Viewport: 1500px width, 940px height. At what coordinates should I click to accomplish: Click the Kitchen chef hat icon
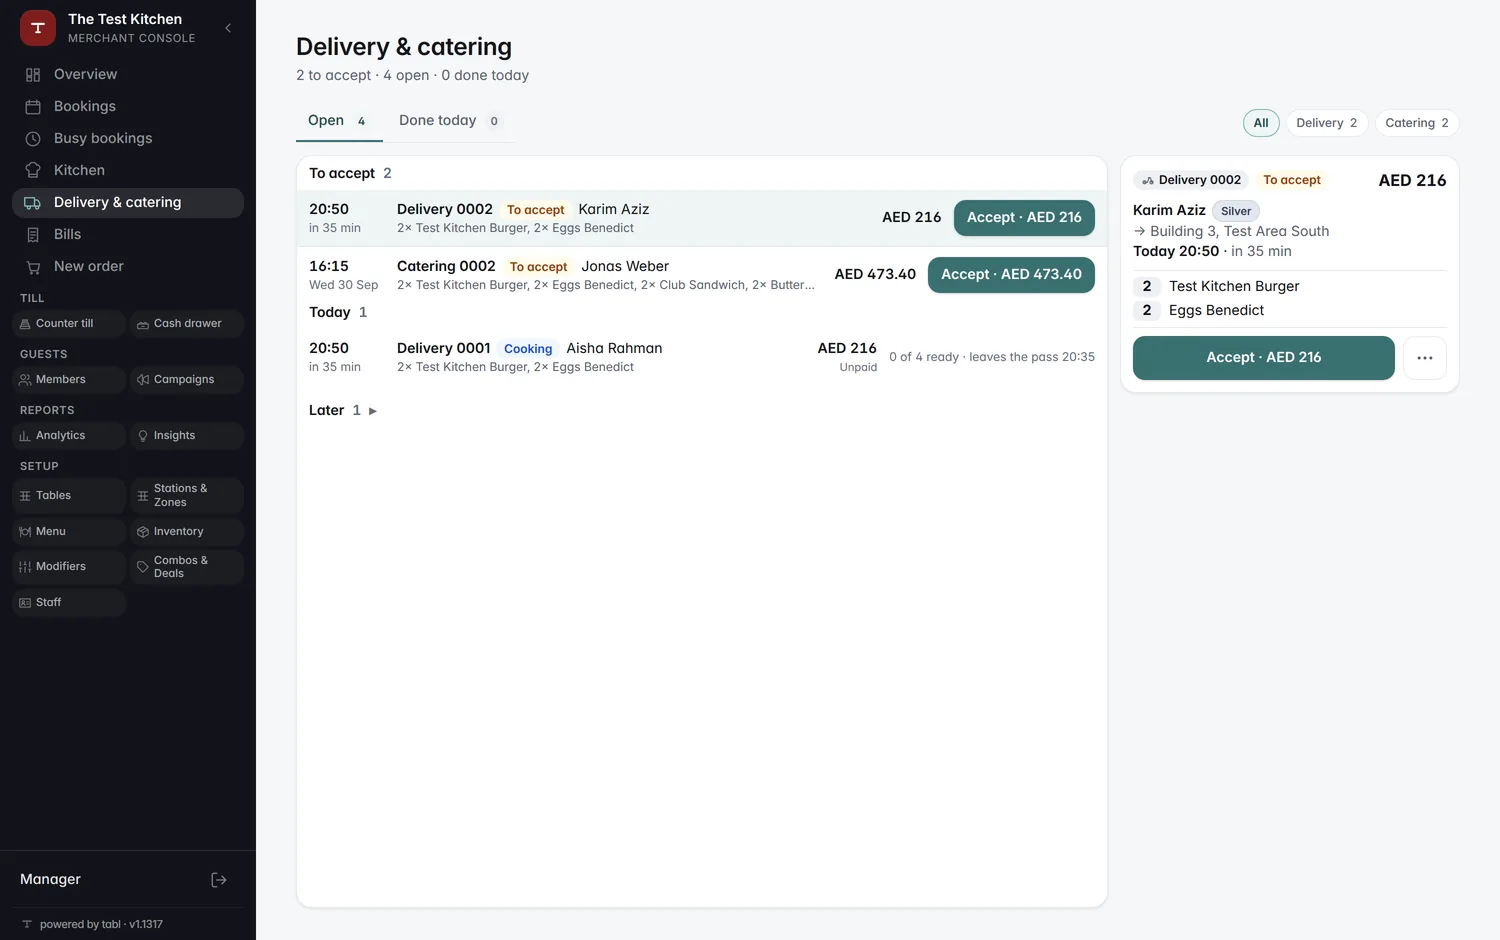[x=33, y=171]
